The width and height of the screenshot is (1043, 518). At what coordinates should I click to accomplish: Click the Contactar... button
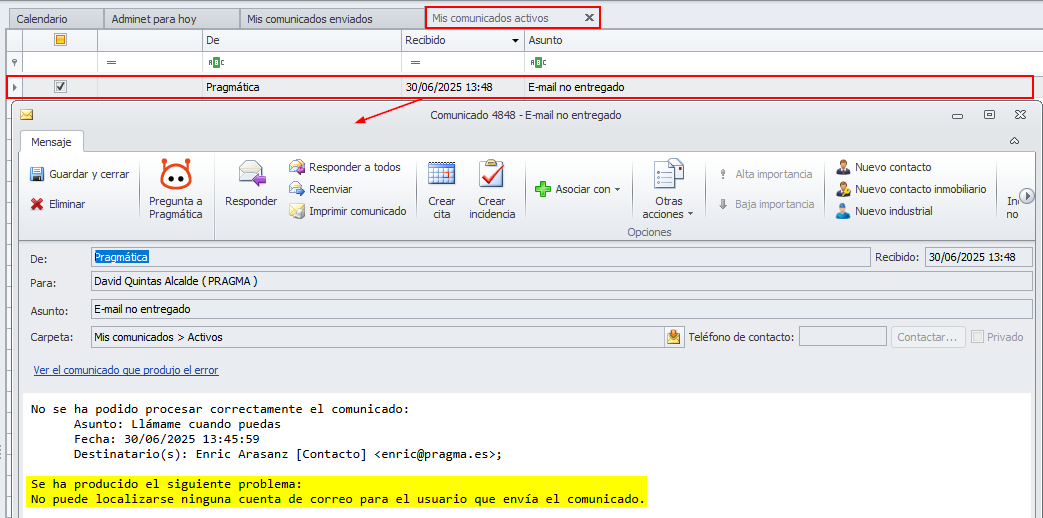pos(929,337)
